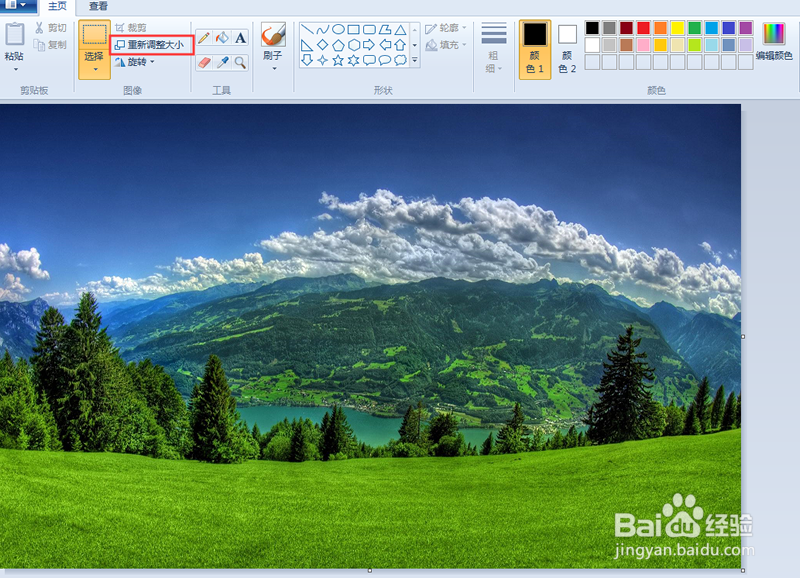Choose the Pentagon shape
Screen dimensions: 800x578
(x=338, y=45)
